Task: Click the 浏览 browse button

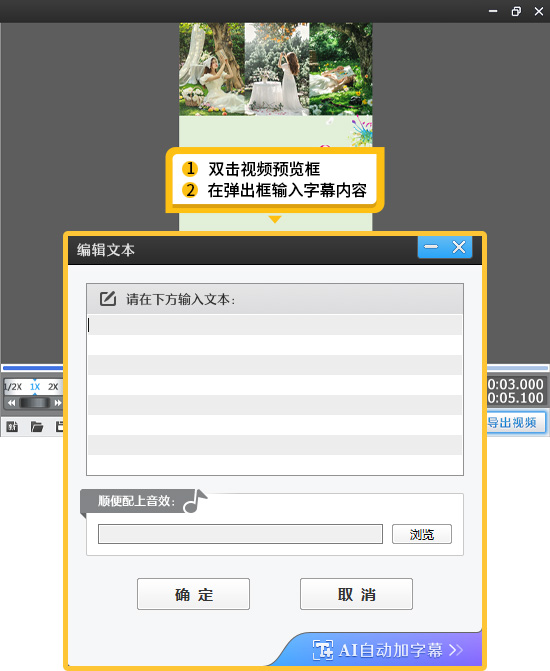Action: (422, 534)
